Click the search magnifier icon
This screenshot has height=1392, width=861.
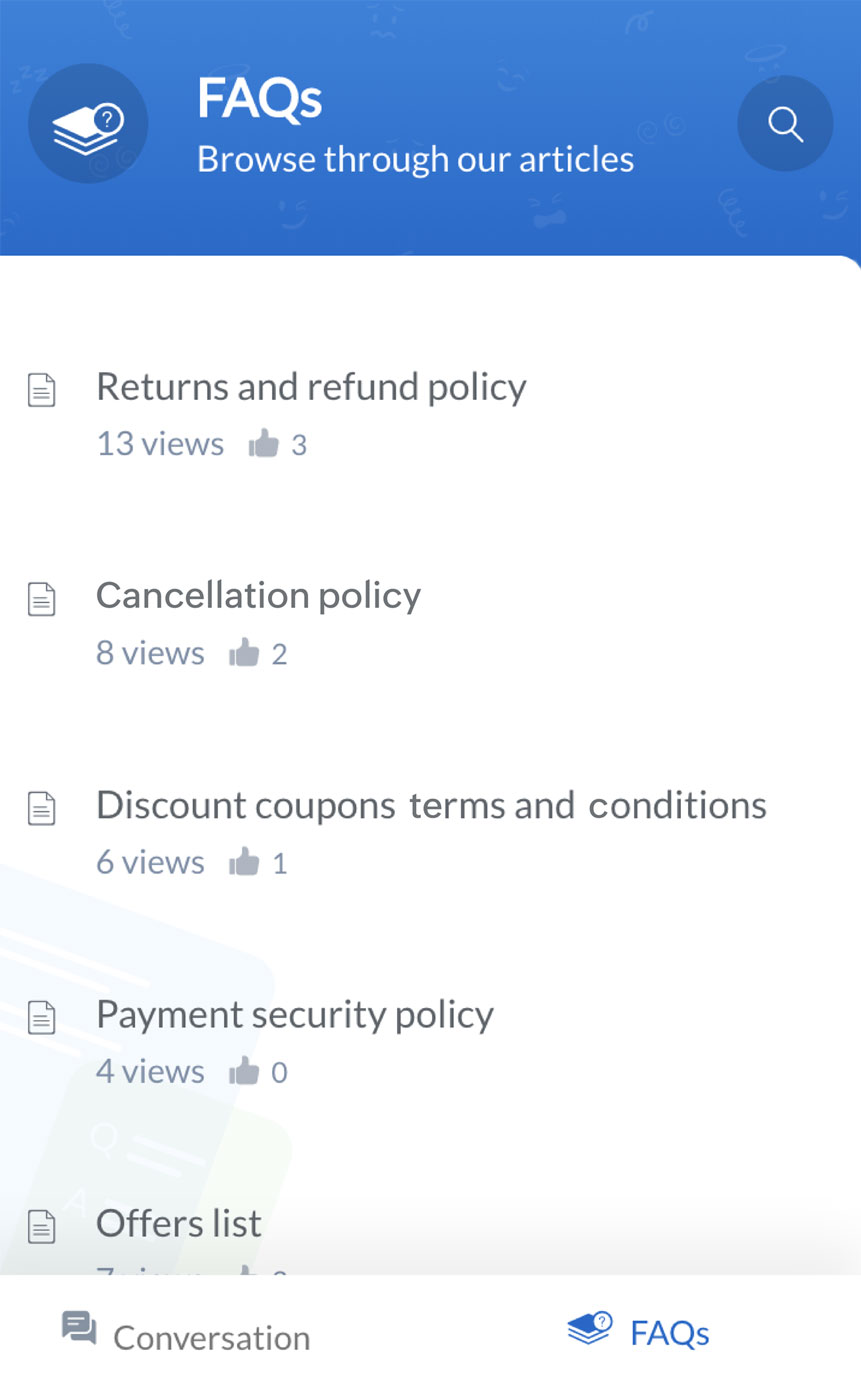tap(785, 124)
